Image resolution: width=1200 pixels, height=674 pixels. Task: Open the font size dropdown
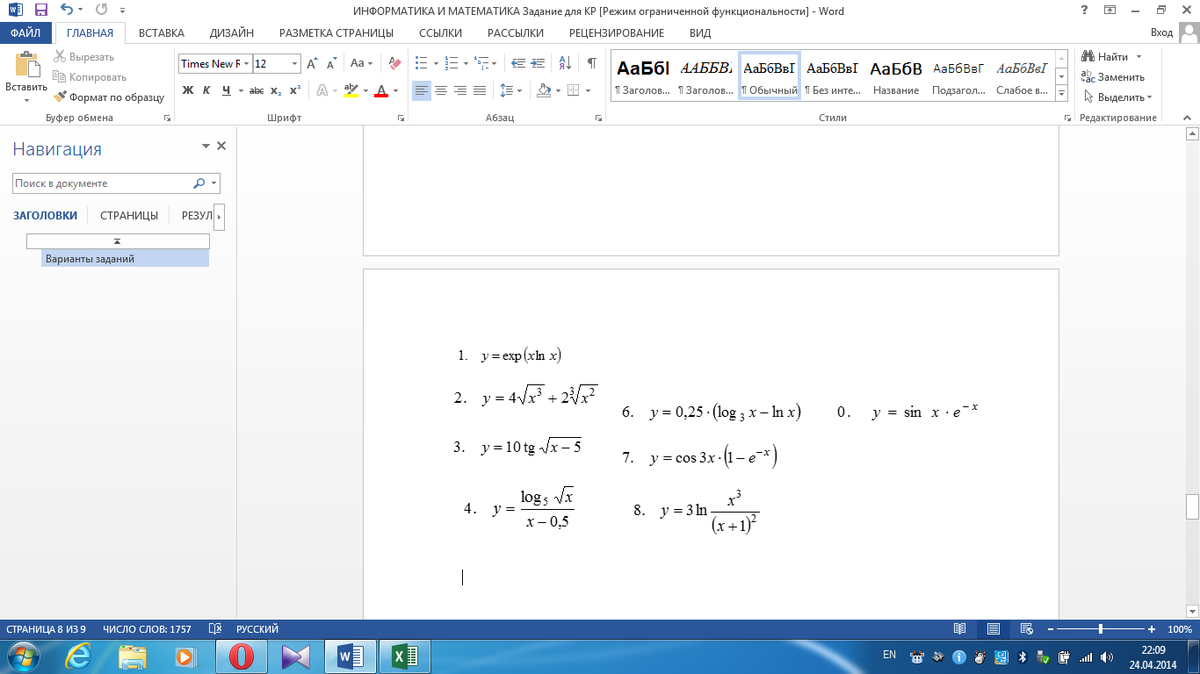pos(295,63)
